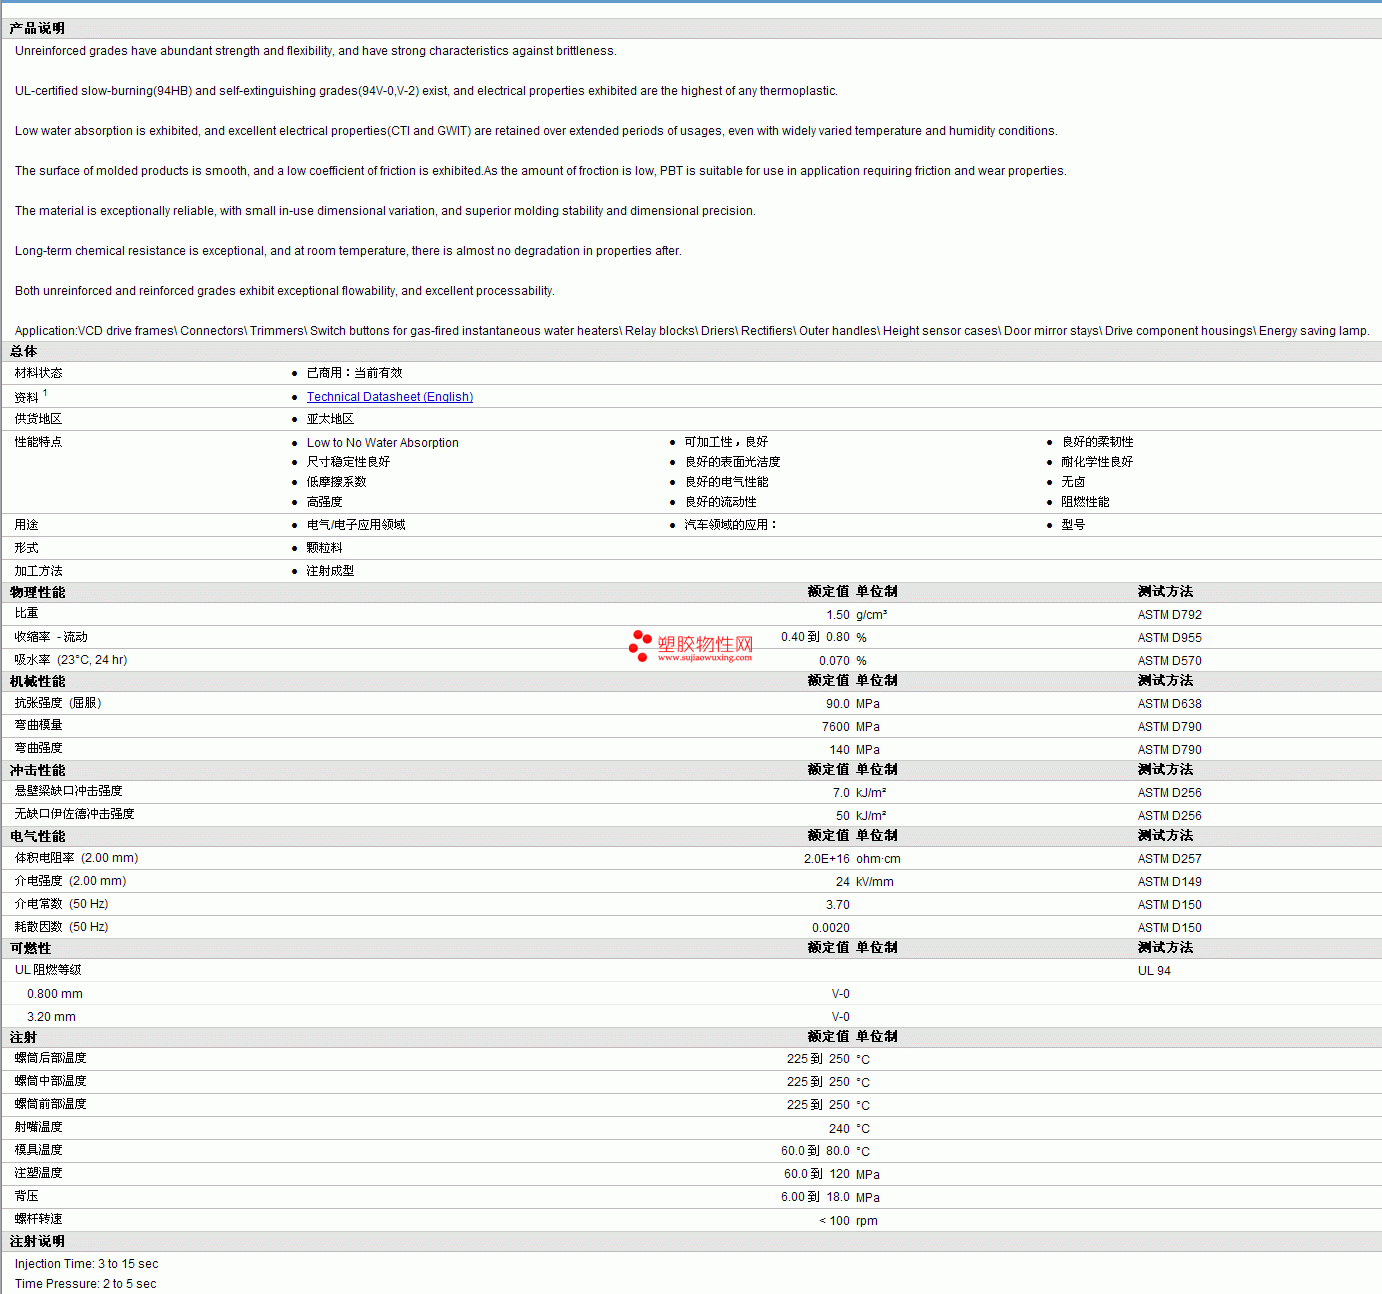Click ASTM D790 in the 弯曲强度 row
Viewport: 1382px width, 1294px height.
click(1170, 750)
